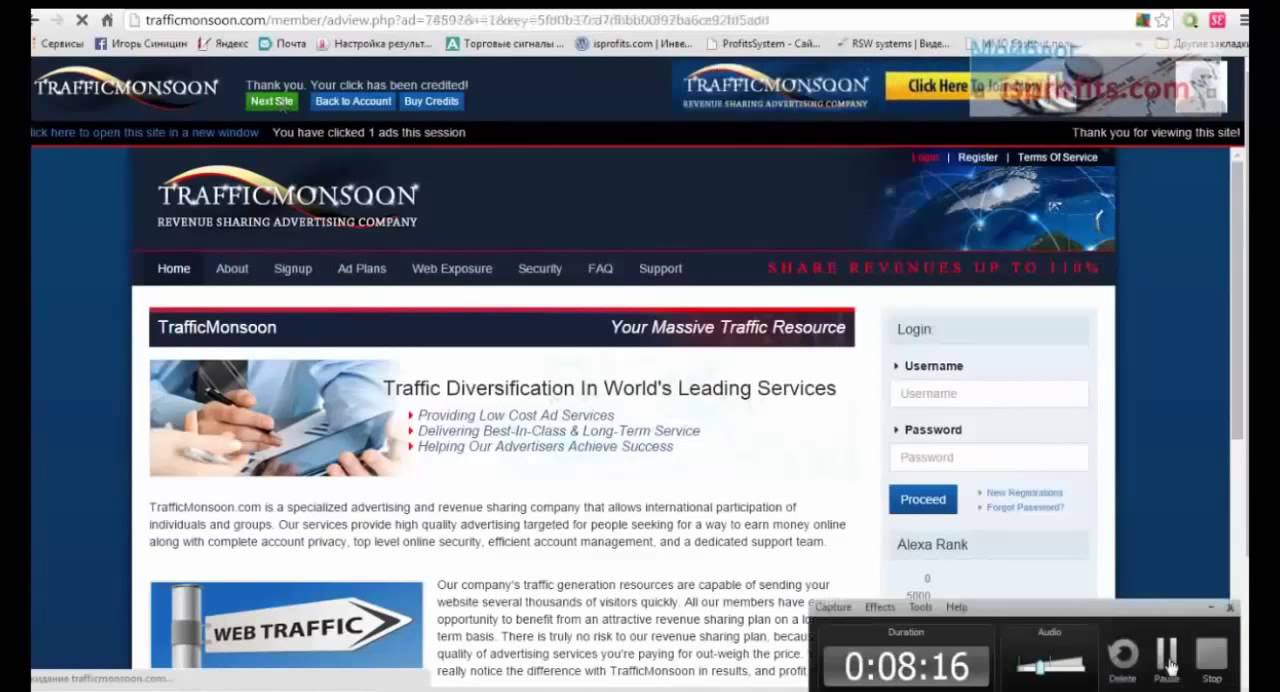Click the Web Traffic sign image
Viewport: 1280px width, 692px height.
[286, 625]
